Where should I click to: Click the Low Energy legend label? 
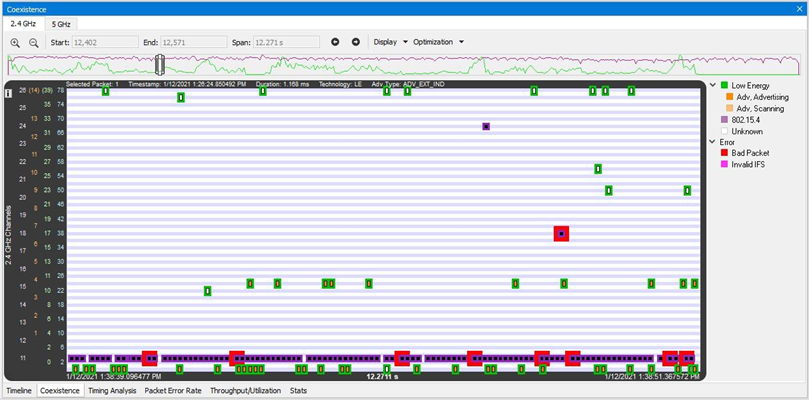pyautogui.click(x=750, y=86)
